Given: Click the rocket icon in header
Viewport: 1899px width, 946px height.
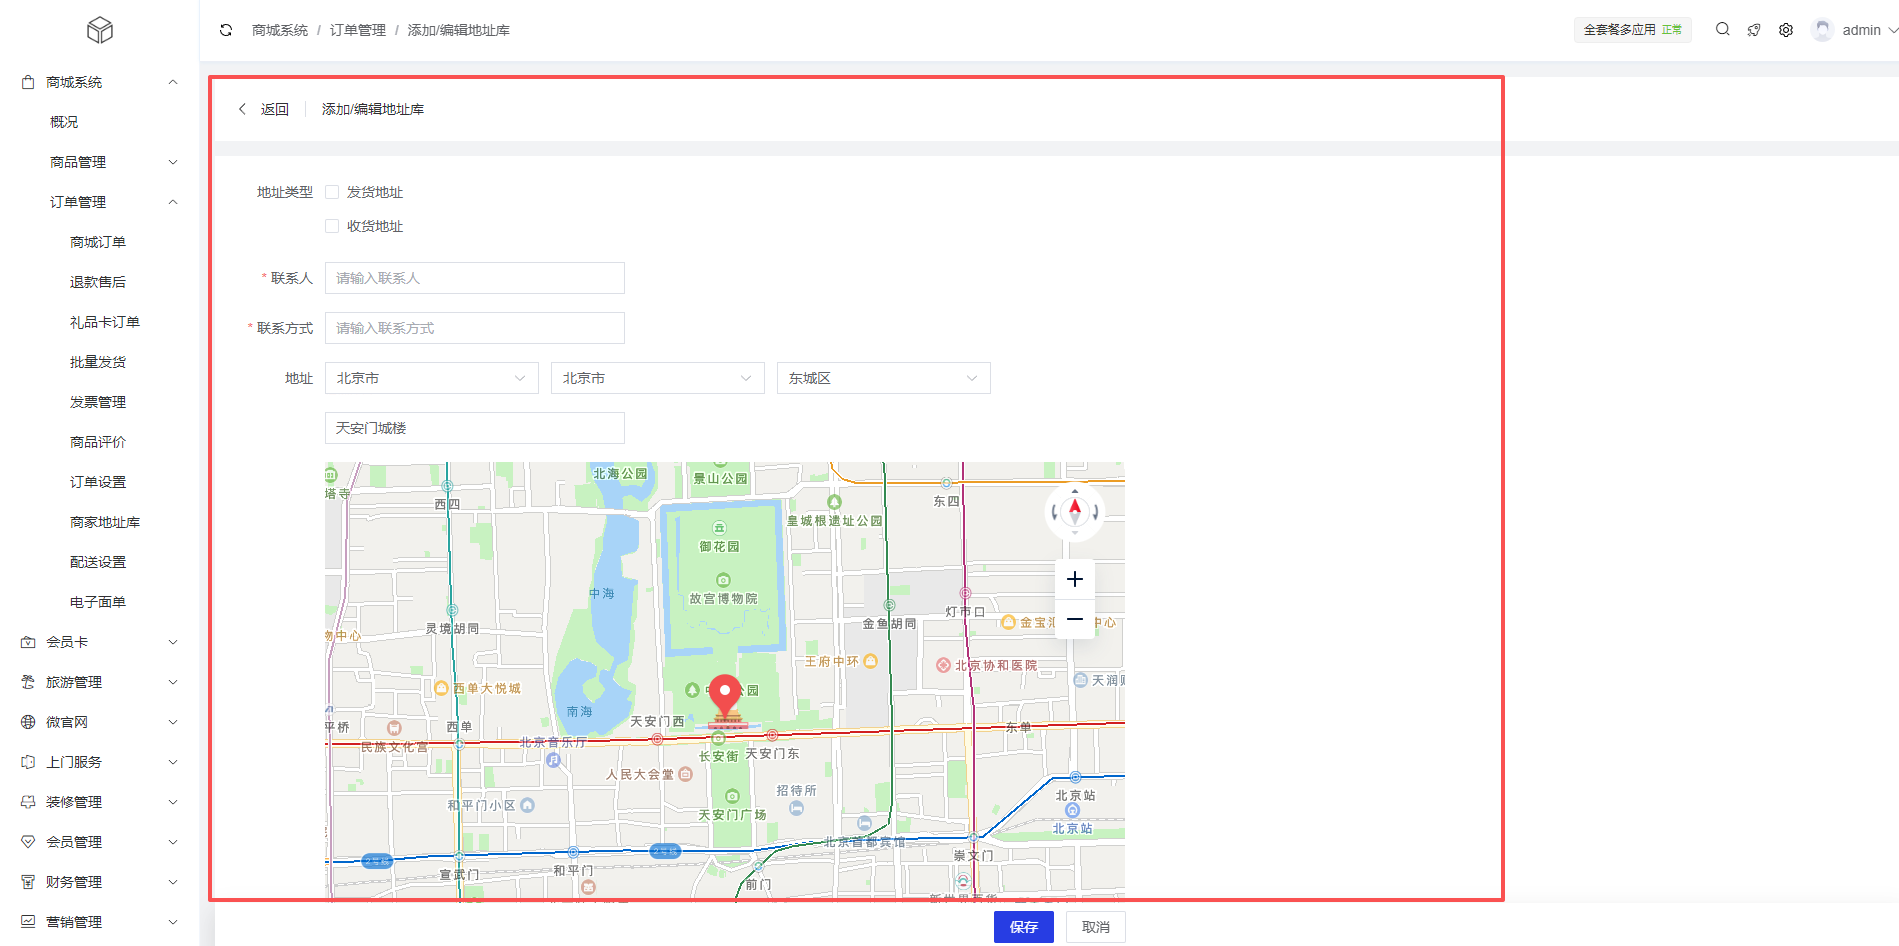Looking at the screenshot, I should tap(1754, 30).
